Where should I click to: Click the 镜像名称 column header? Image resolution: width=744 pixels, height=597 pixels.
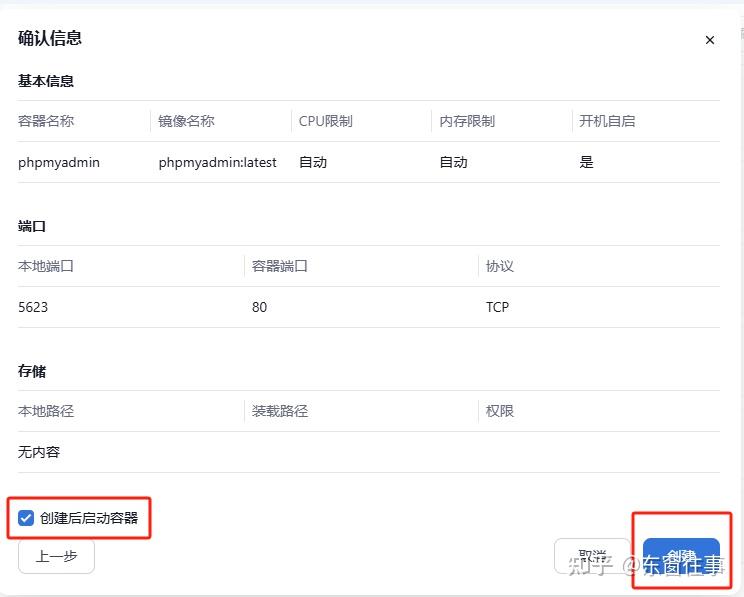(186, 121)
